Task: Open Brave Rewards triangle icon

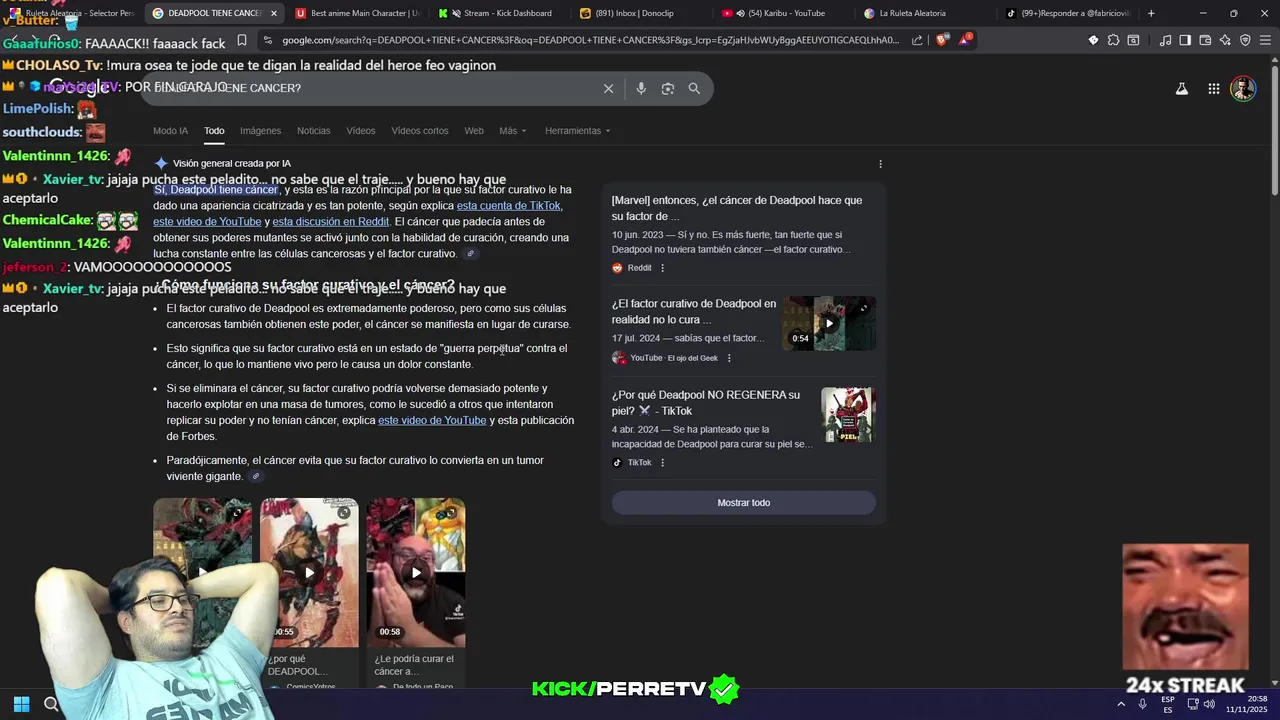Action: click(x=964, y=40)
